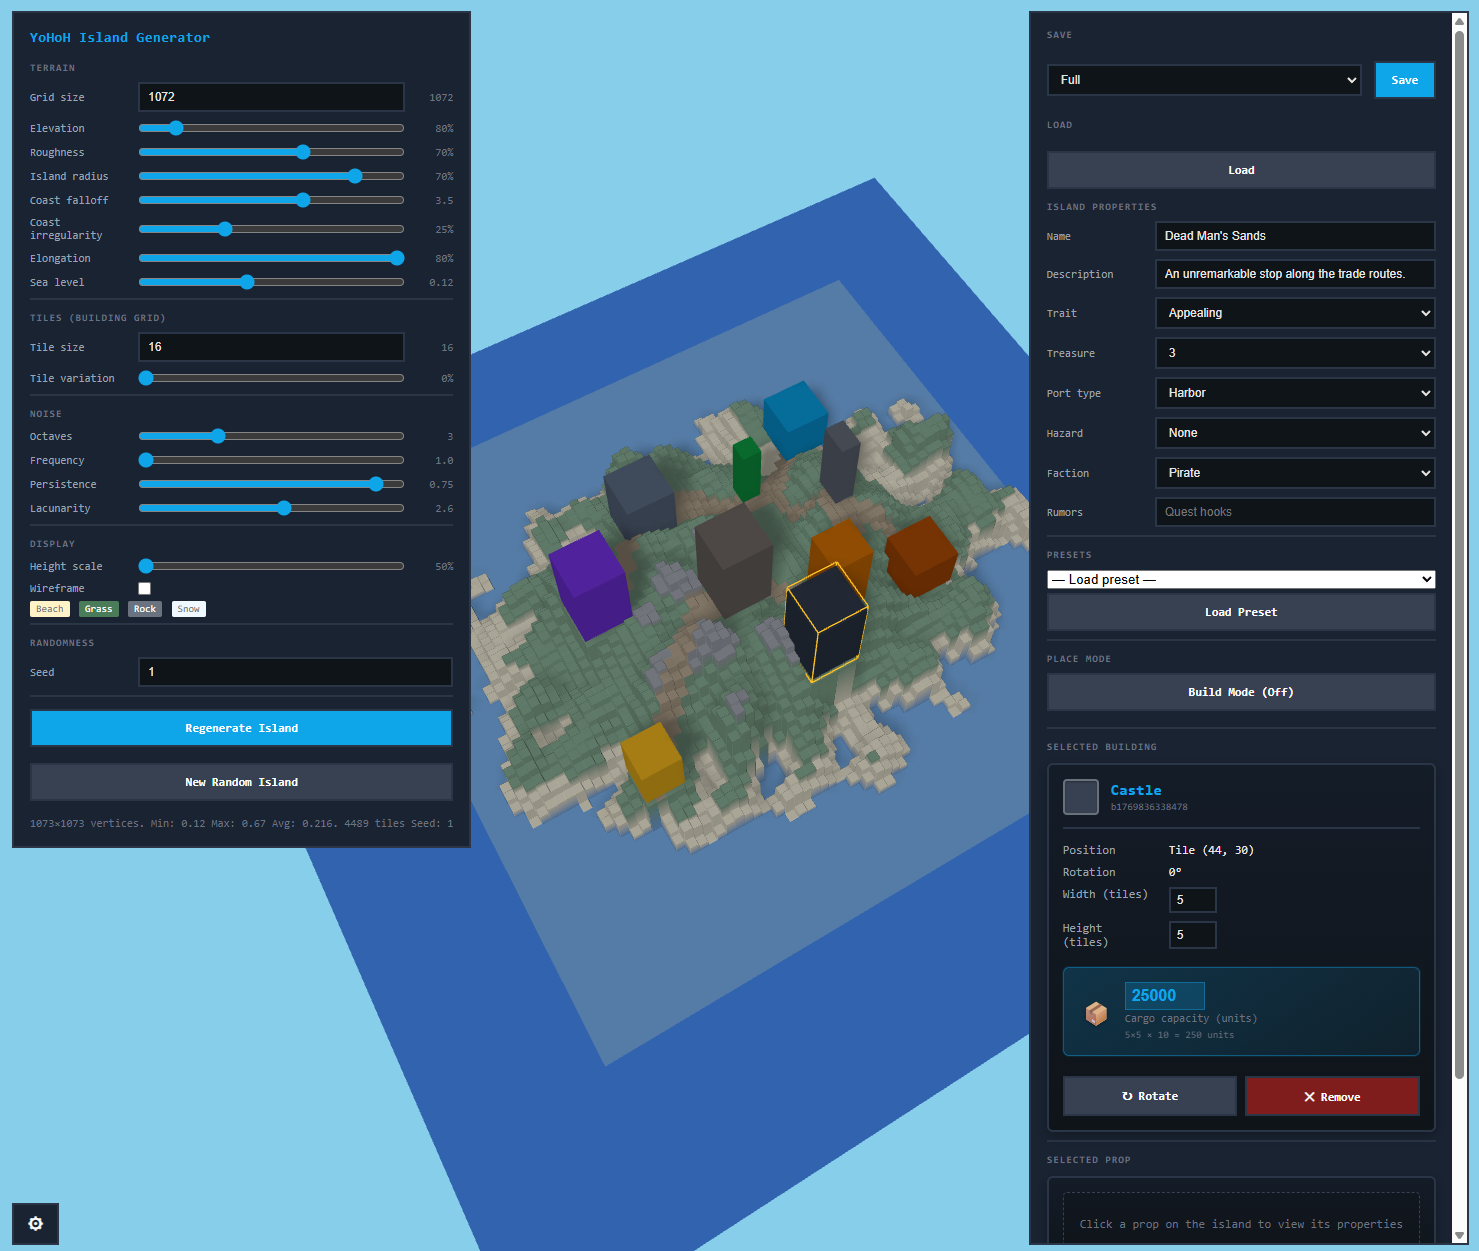The width and height of the screenshot is (1479, 1251).
Task: Click the Sea level slider handle
Action: tap(246, 282)
